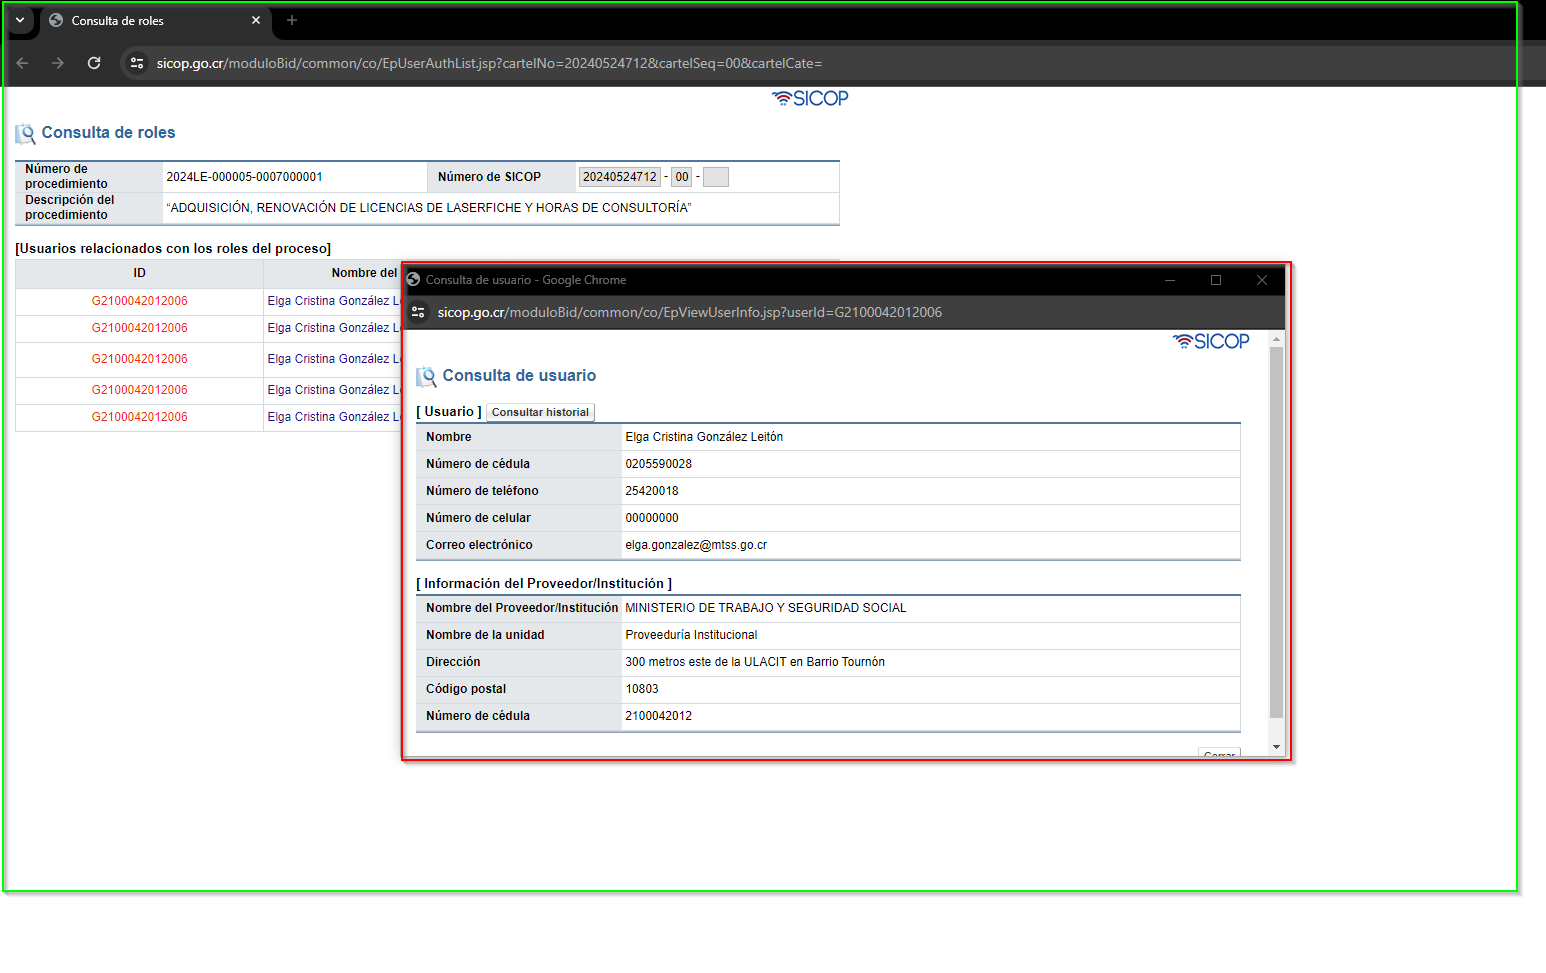Image resolution: width=1546 pixels, height=973 pixels.
Task: Open the last G2100042012006 ID link
Action: [140, 417]
